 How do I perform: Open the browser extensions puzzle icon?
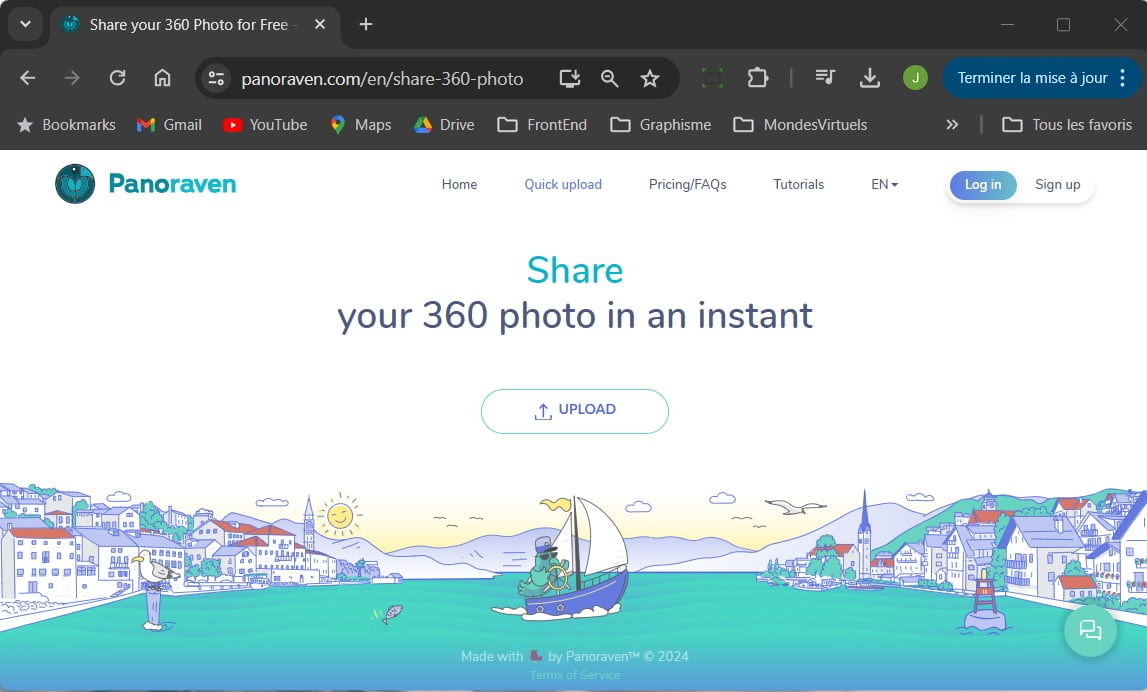coord(758,78)
